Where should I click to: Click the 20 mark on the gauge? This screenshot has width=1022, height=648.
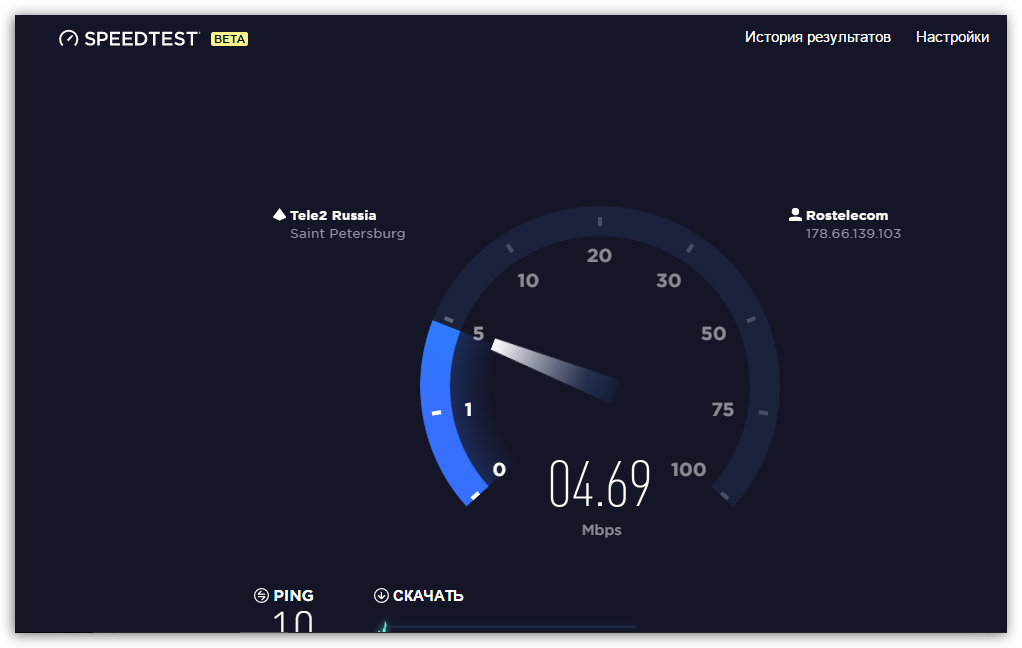[x=599, y=256]
